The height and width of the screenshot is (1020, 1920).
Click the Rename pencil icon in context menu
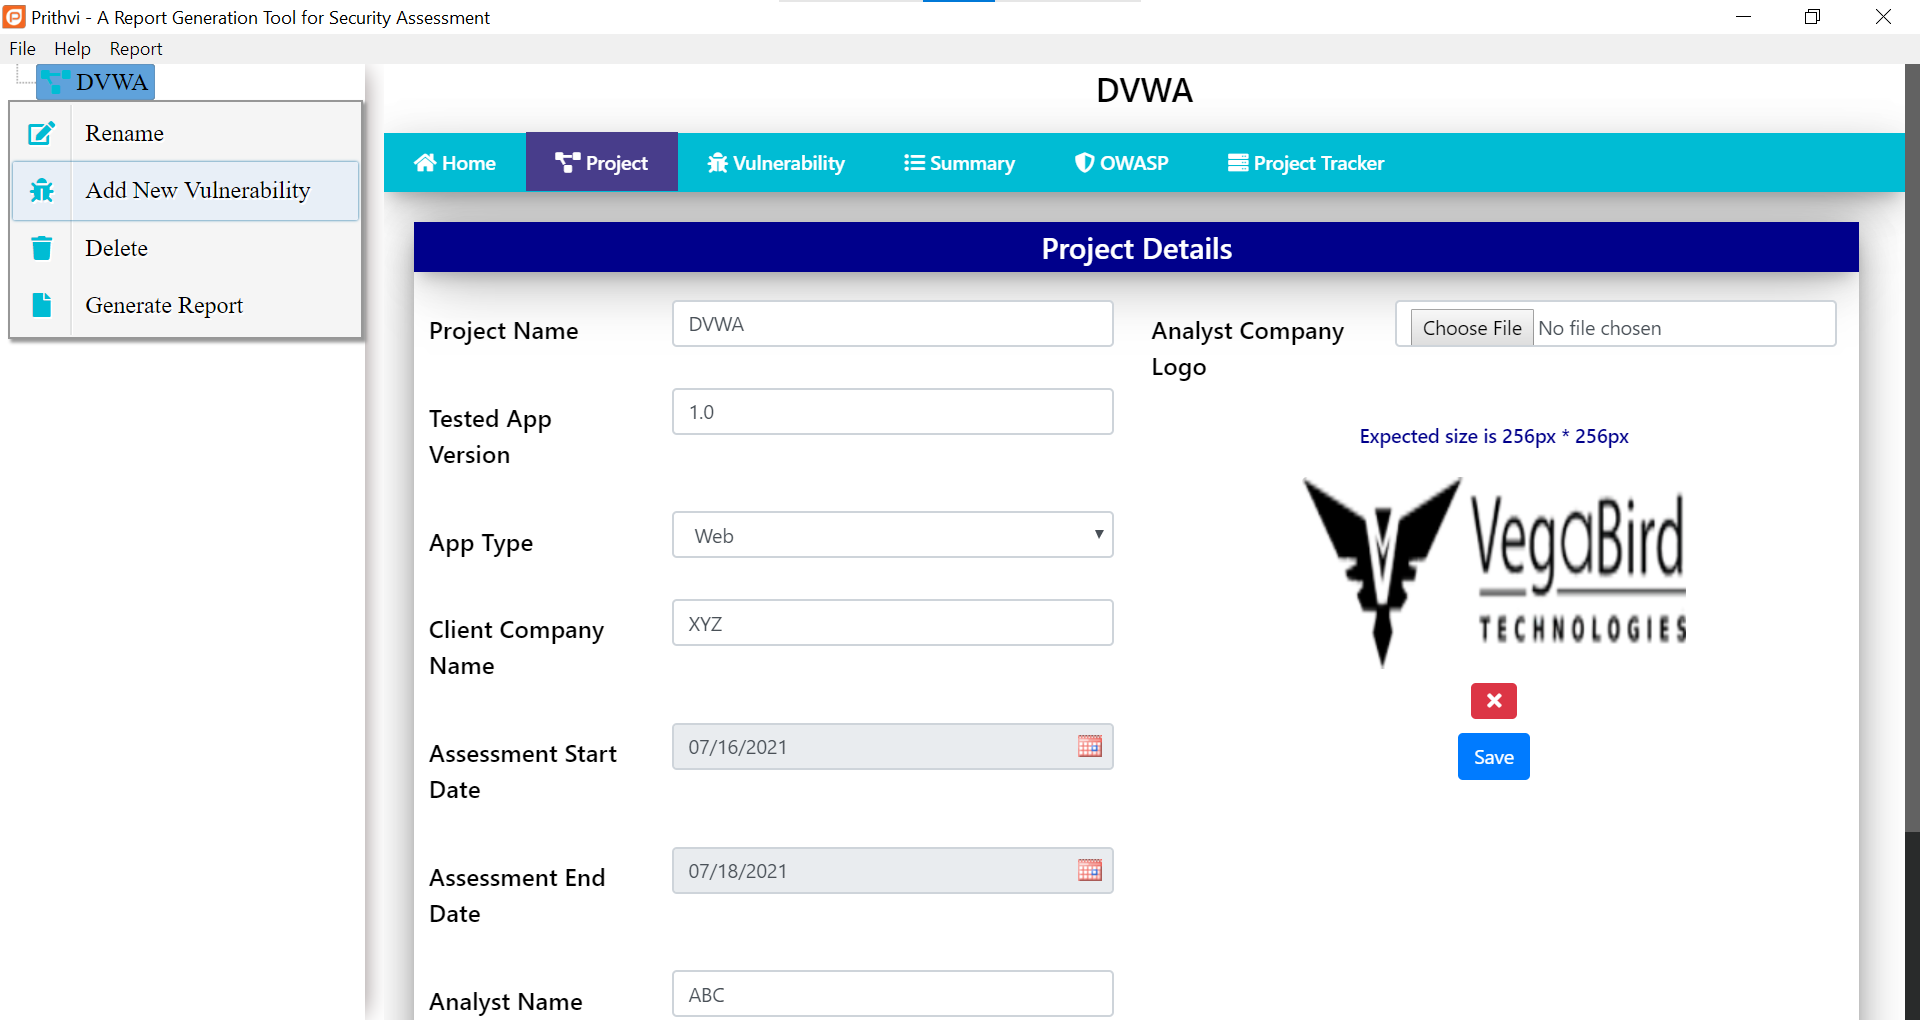pyautogui.click(x=41, y=133)
